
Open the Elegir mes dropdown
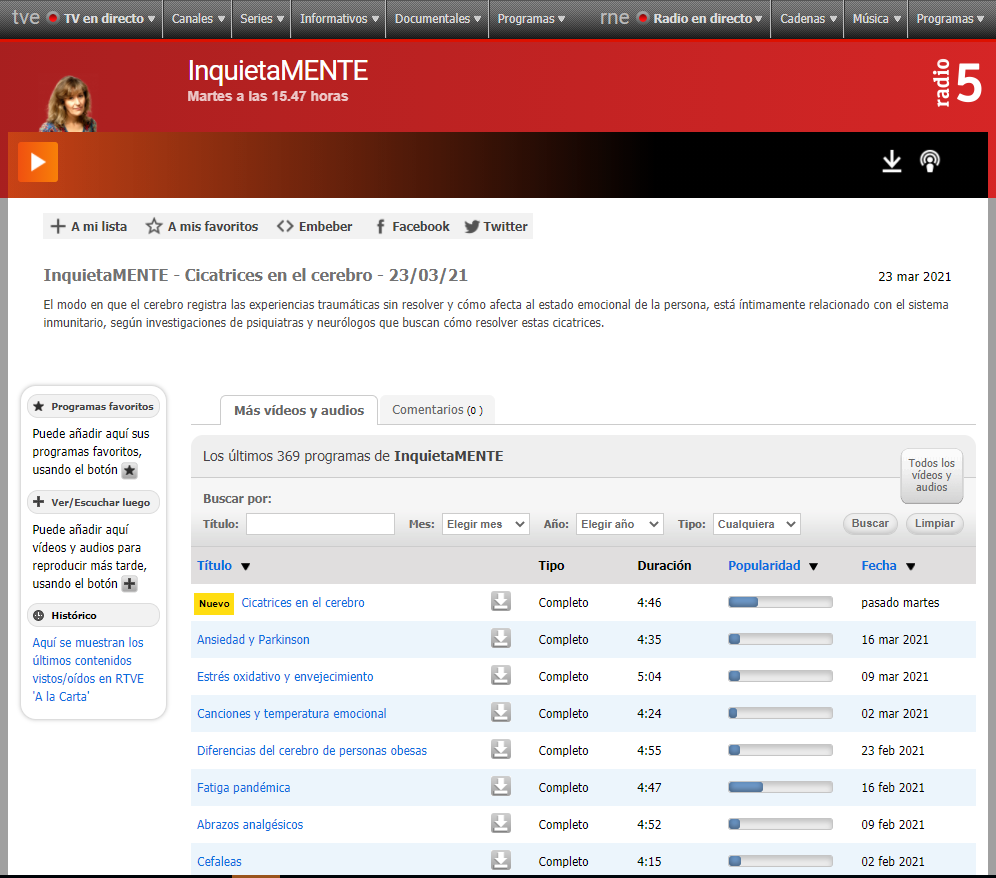pyautogui.click(x=486, y=524)
